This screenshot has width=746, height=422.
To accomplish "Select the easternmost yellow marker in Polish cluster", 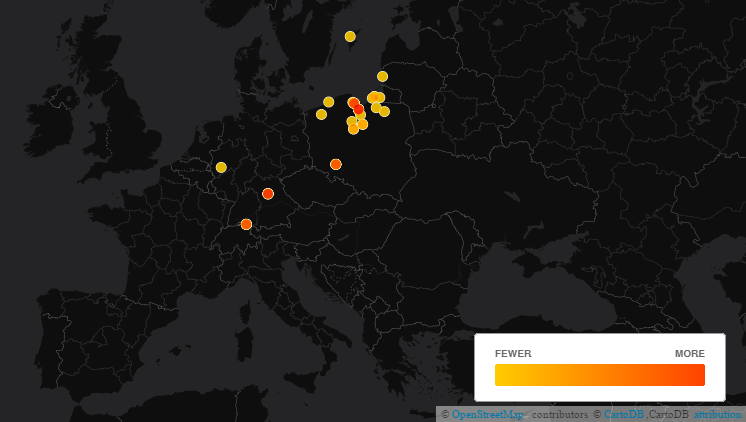I will [384, 112].
